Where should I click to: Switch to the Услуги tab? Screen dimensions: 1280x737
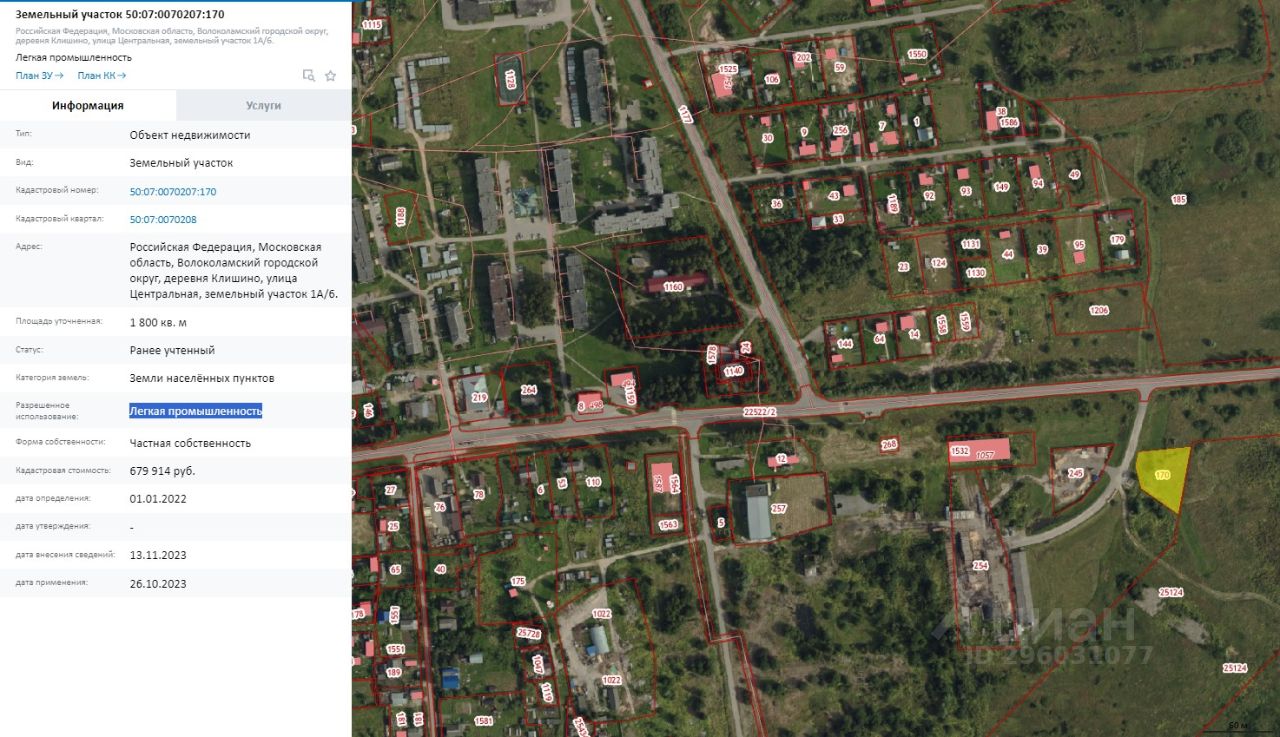pos(263,105)
